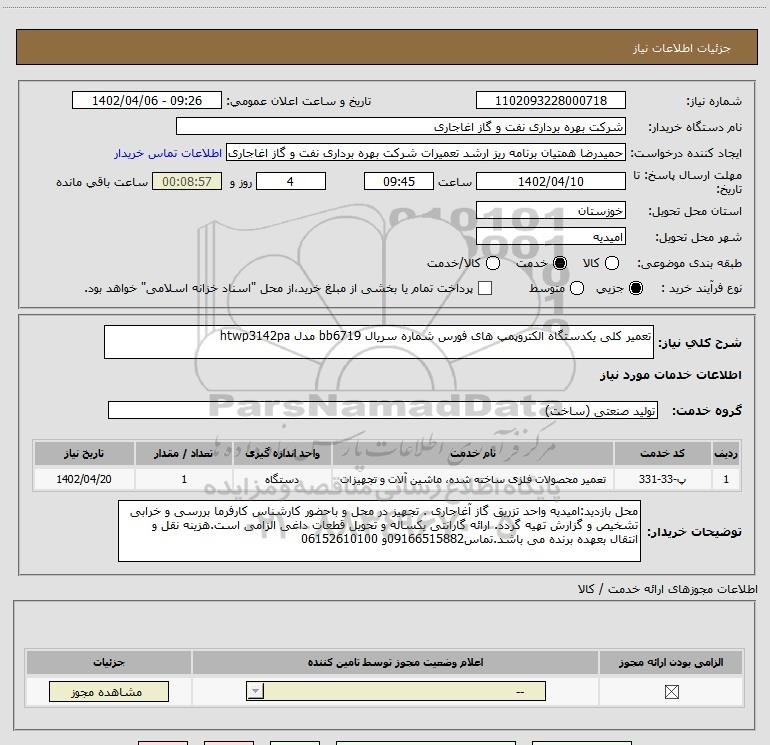
Task: Click the service group field تولید صنعتی
Action: point(383,411)
